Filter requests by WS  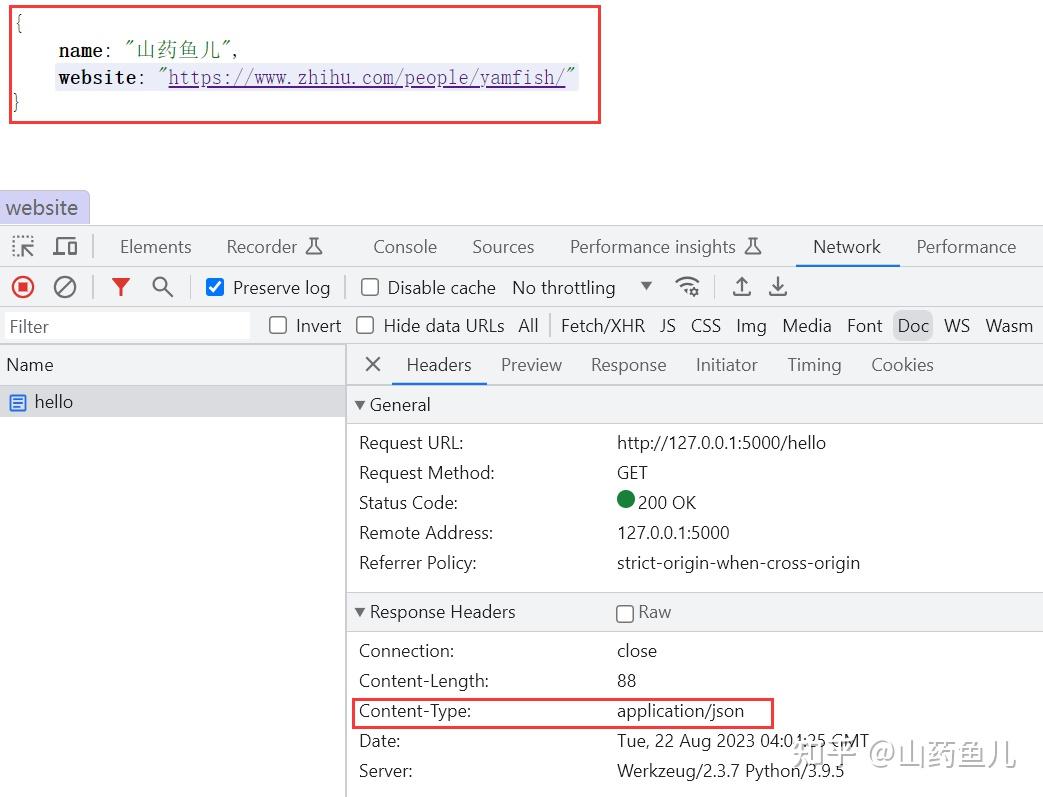pyautogui.click(x=957, y=326)
